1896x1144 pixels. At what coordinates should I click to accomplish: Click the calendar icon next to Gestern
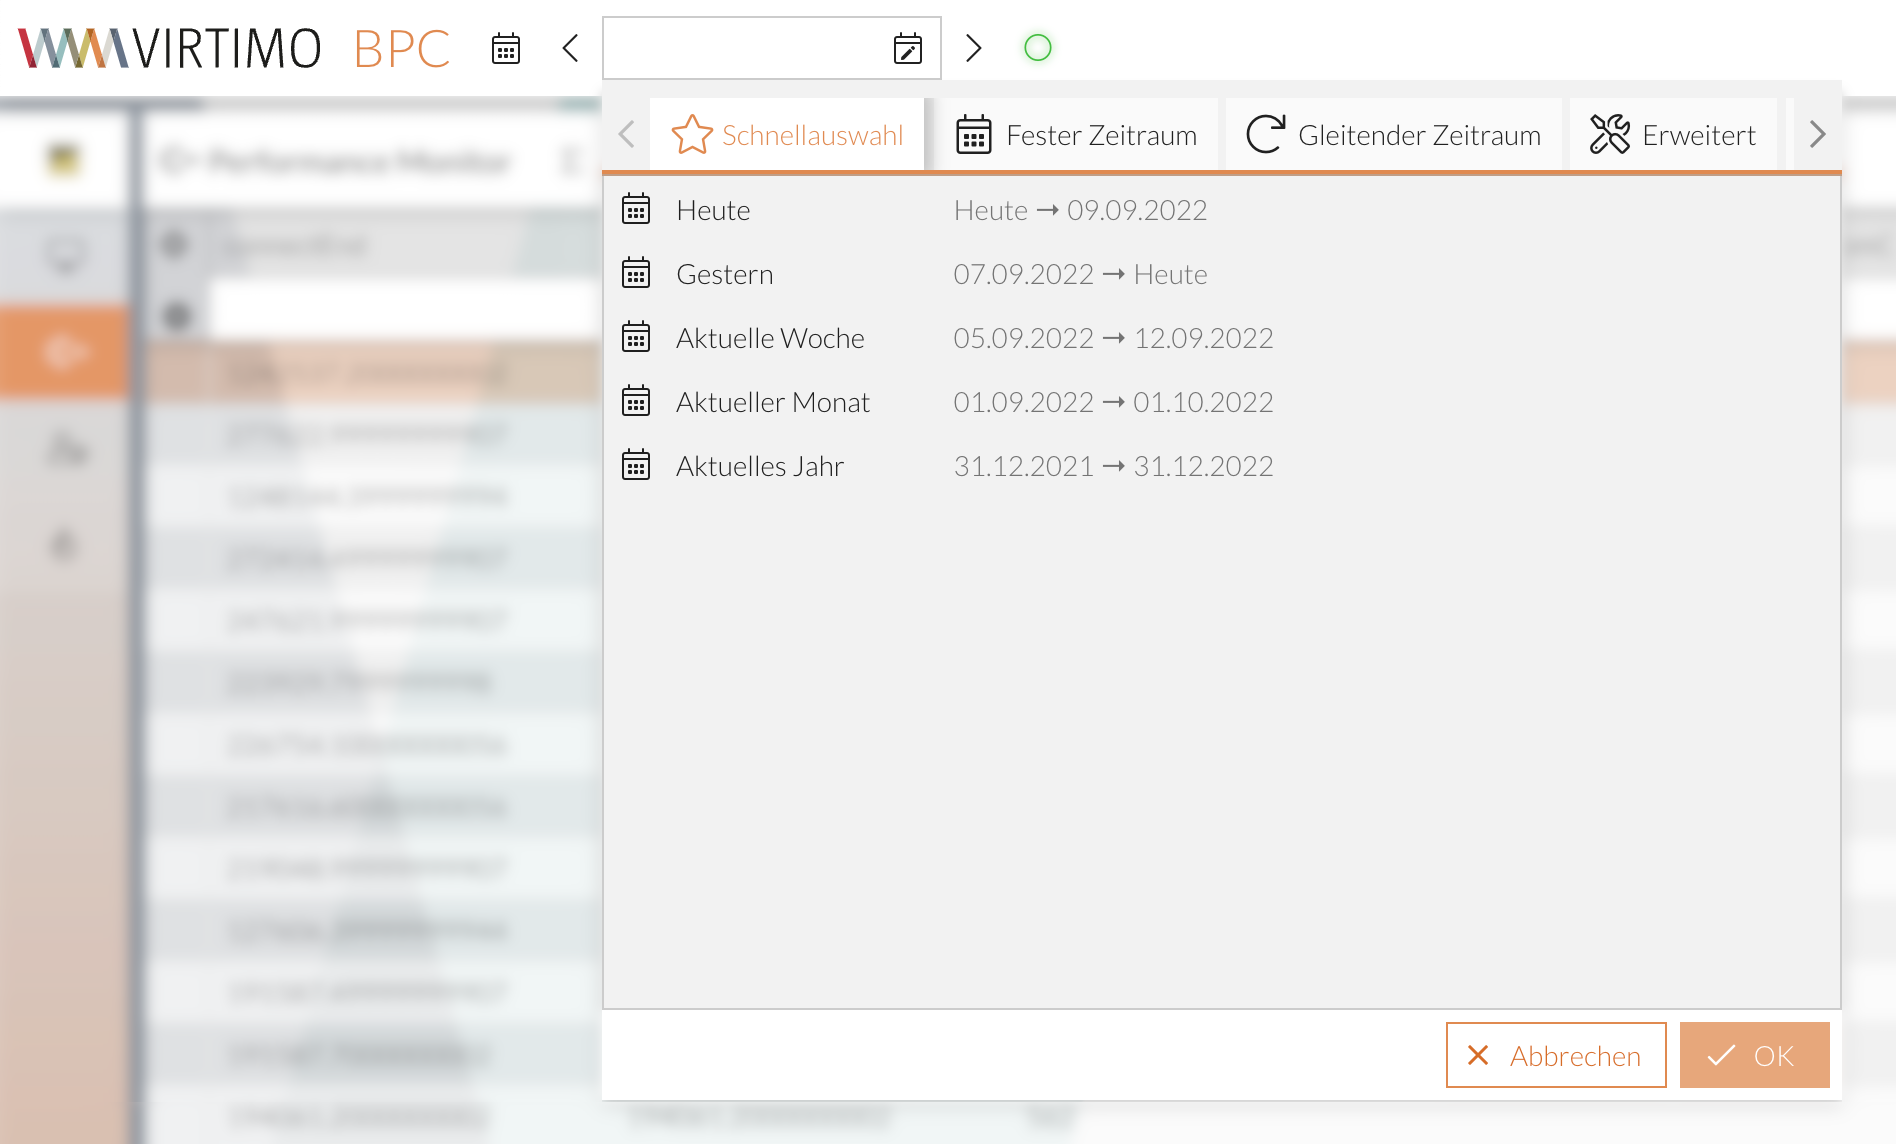[x=636, y=274]
